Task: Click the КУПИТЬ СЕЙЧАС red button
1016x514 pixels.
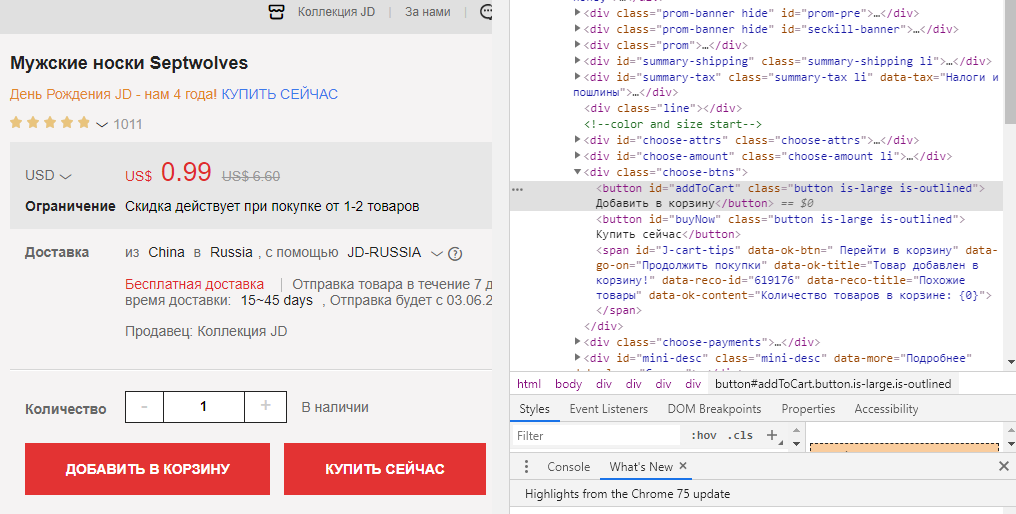Action: (x=385, y=469)
